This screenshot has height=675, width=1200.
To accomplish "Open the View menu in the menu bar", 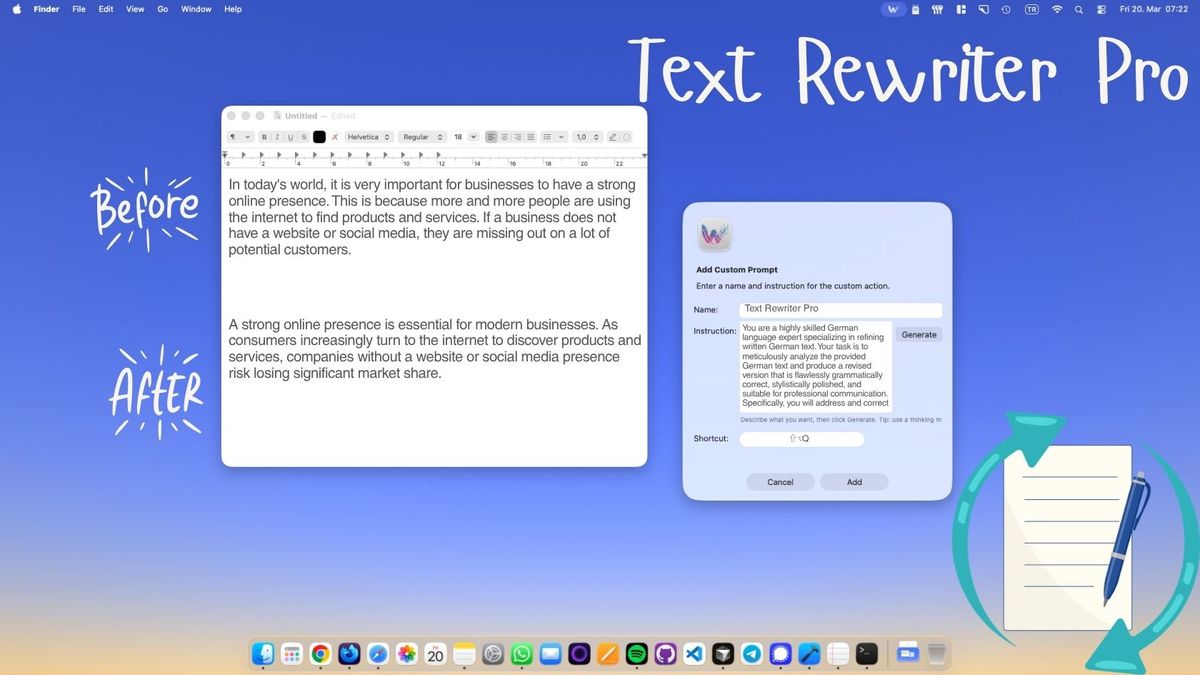I will tap(135, 9).
